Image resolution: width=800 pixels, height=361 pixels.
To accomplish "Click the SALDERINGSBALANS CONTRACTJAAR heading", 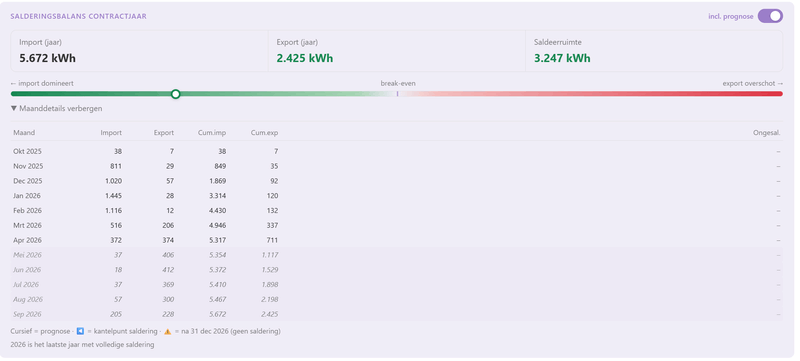I will click(x=79, y=16).
